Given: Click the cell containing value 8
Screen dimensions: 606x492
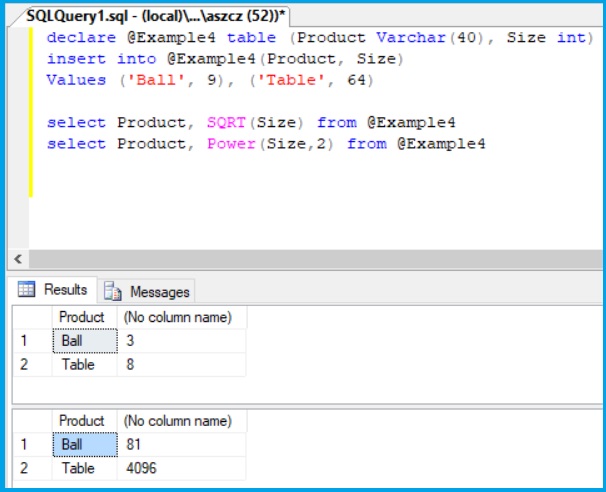Looking at the screenshot, I should coord(181,365).
